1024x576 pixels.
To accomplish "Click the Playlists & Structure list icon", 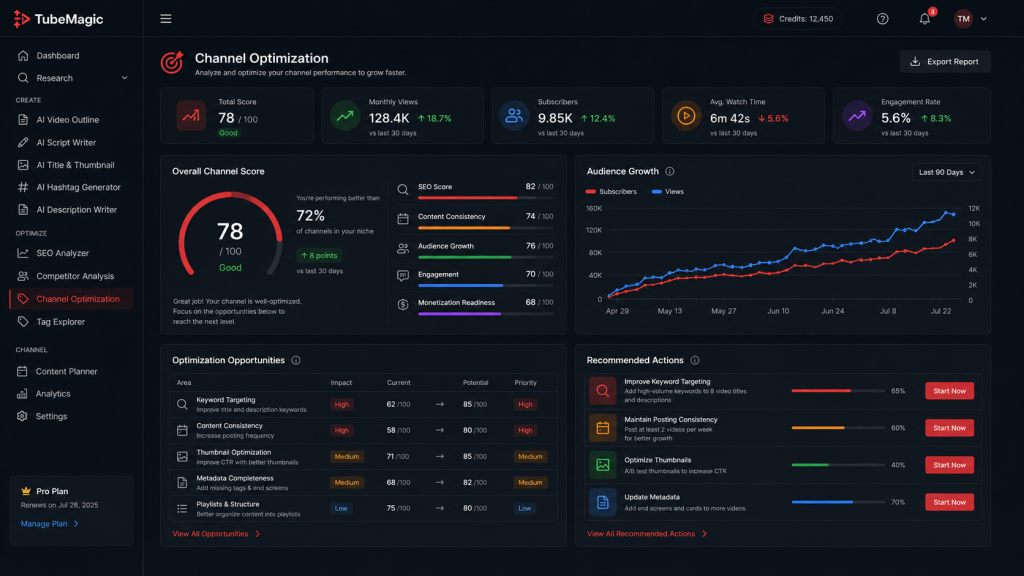I will click(x=182, y=508).
